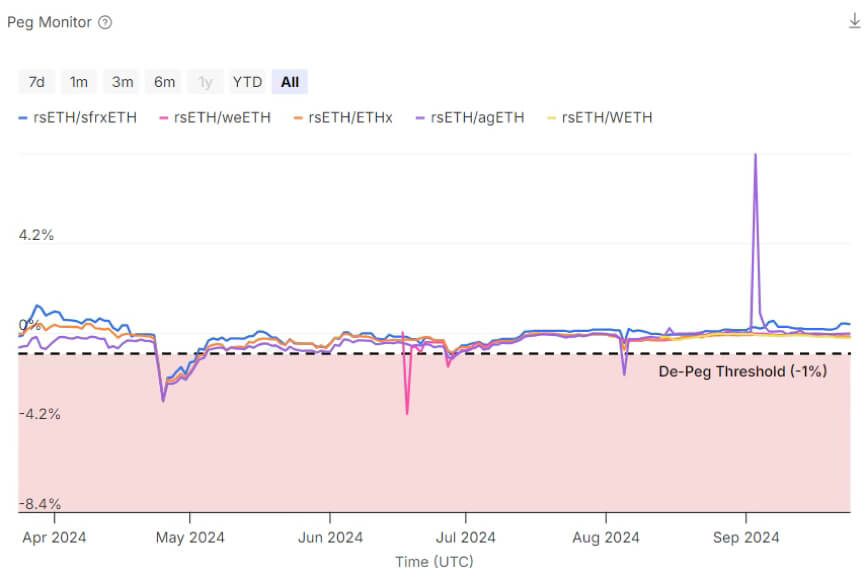Hide the rsETH/WETH series

point(606,118)
